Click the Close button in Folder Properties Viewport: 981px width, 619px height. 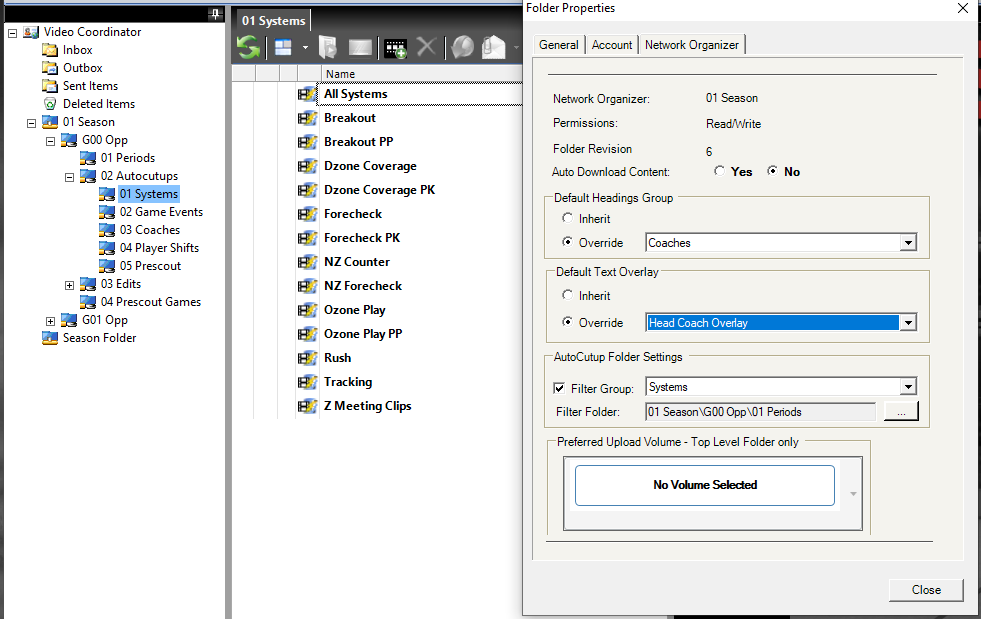tap(926, 590)
